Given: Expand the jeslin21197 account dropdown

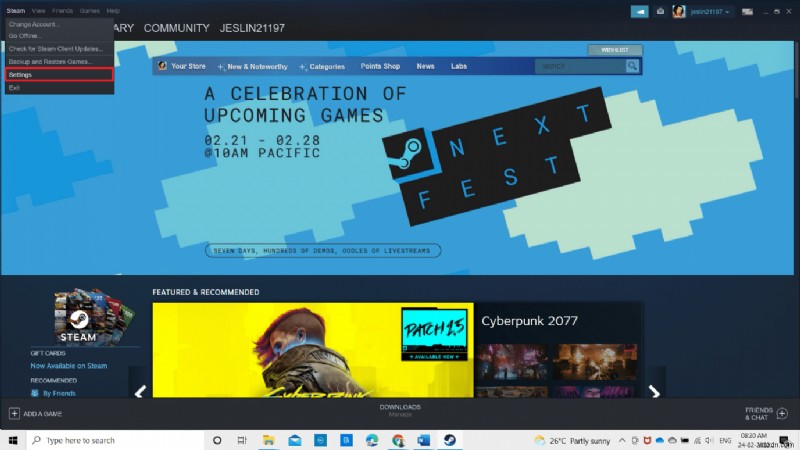Looking at the screenshot, I should pyautogui.click(x=710, y=11).
